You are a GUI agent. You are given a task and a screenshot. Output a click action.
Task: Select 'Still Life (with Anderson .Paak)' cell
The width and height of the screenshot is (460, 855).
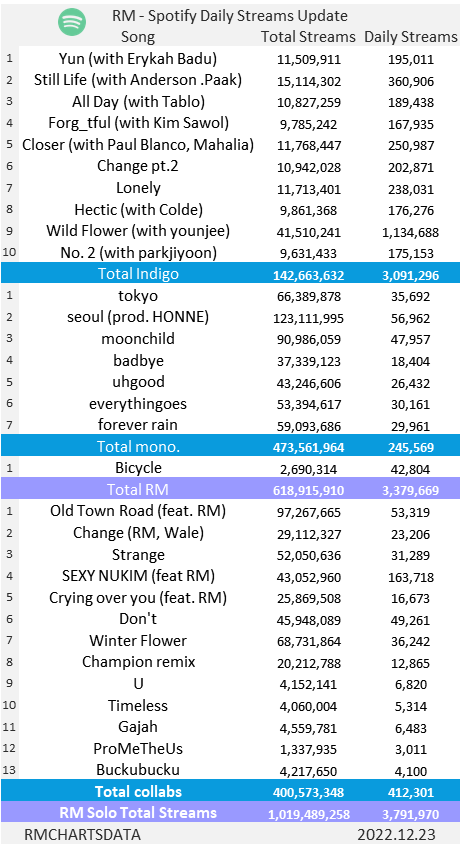[138, 80]
